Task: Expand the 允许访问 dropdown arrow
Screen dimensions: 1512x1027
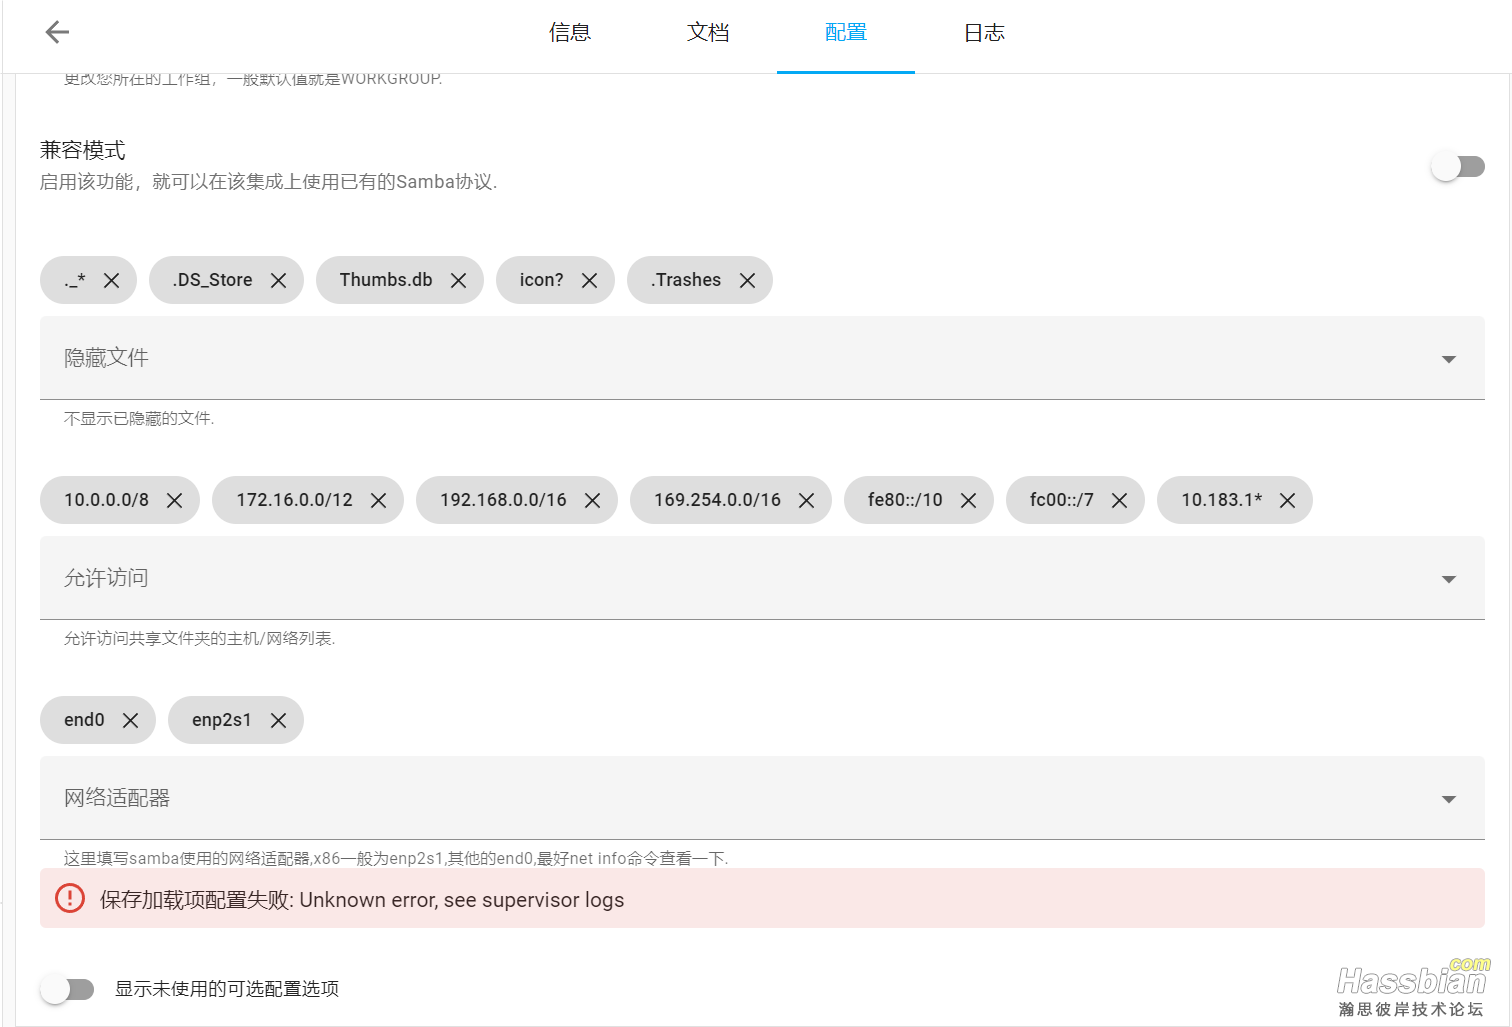Action: (x=1448, y=579)
